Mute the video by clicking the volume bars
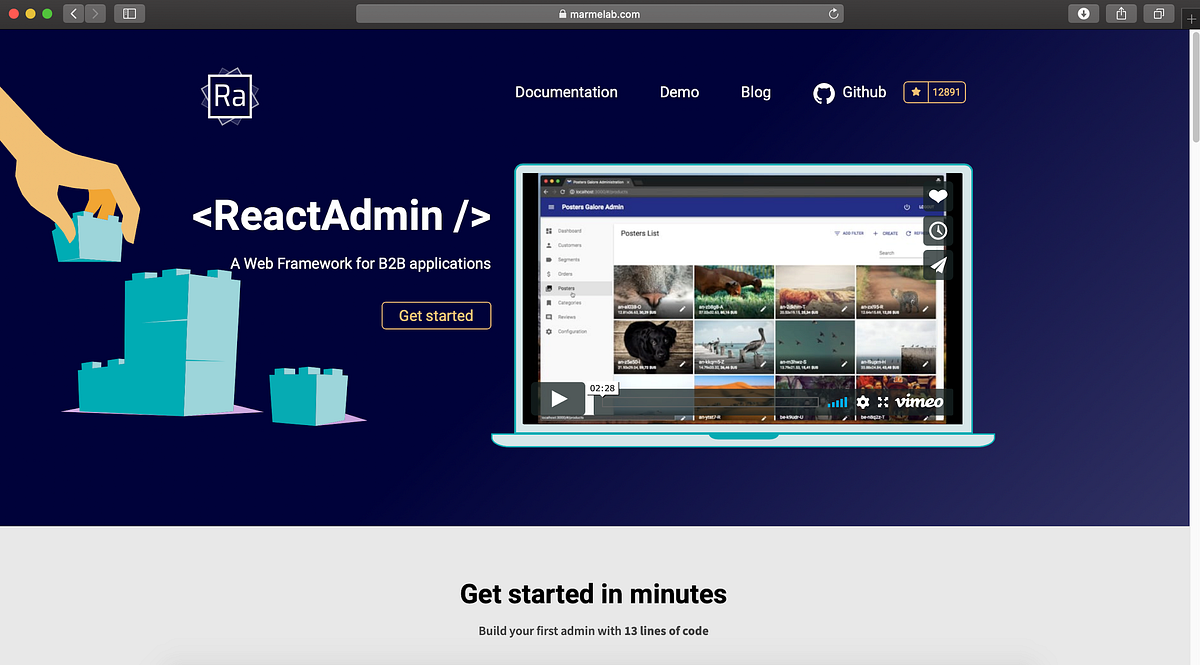This screenshot has height=665, width=1200. coord(838,401)
